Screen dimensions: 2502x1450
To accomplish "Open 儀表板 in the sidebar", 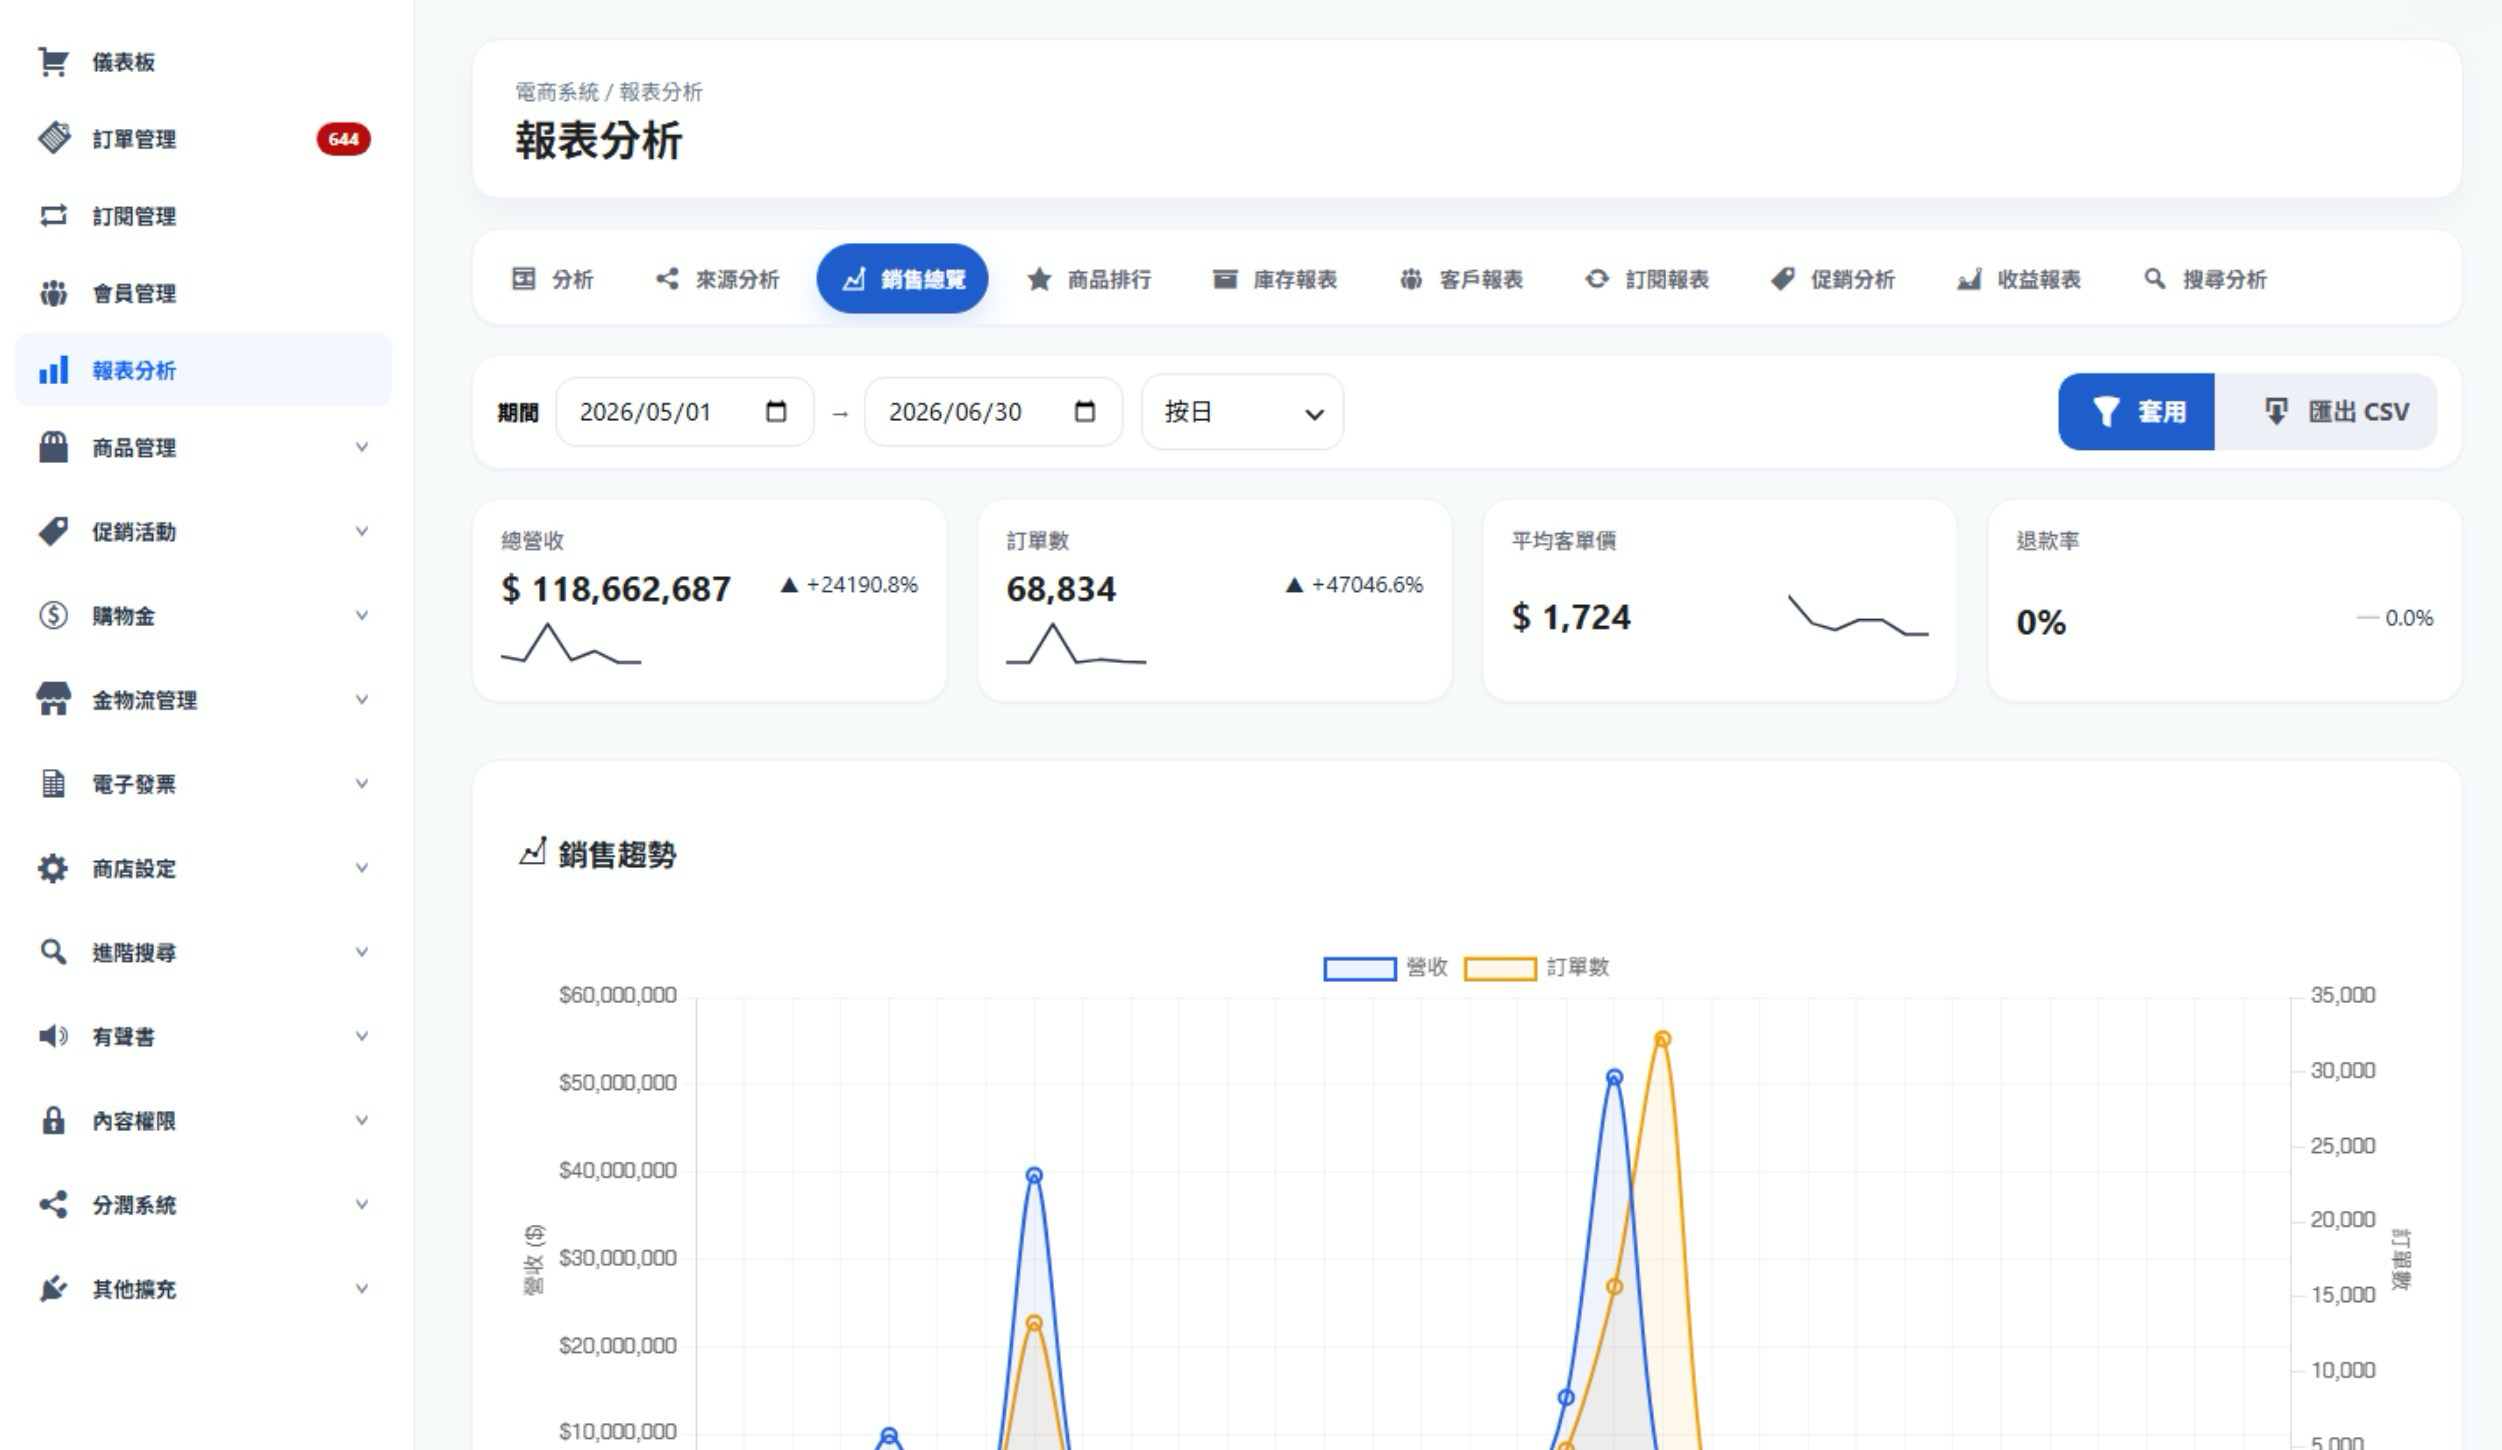I will (204, 62).
